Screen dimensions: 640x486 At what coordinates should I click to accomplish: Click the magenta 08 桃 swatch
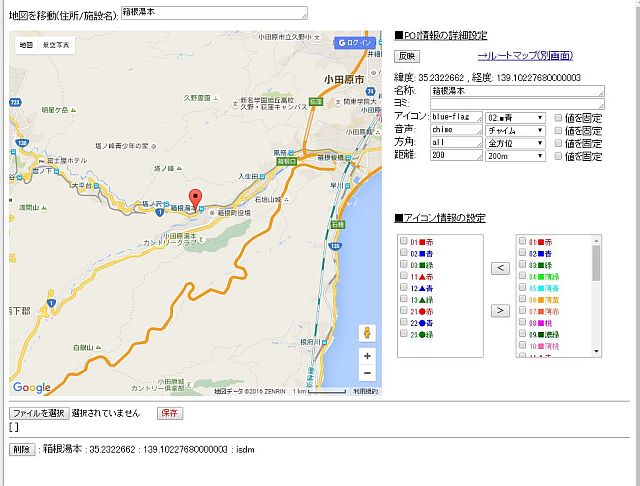(541, 323)
